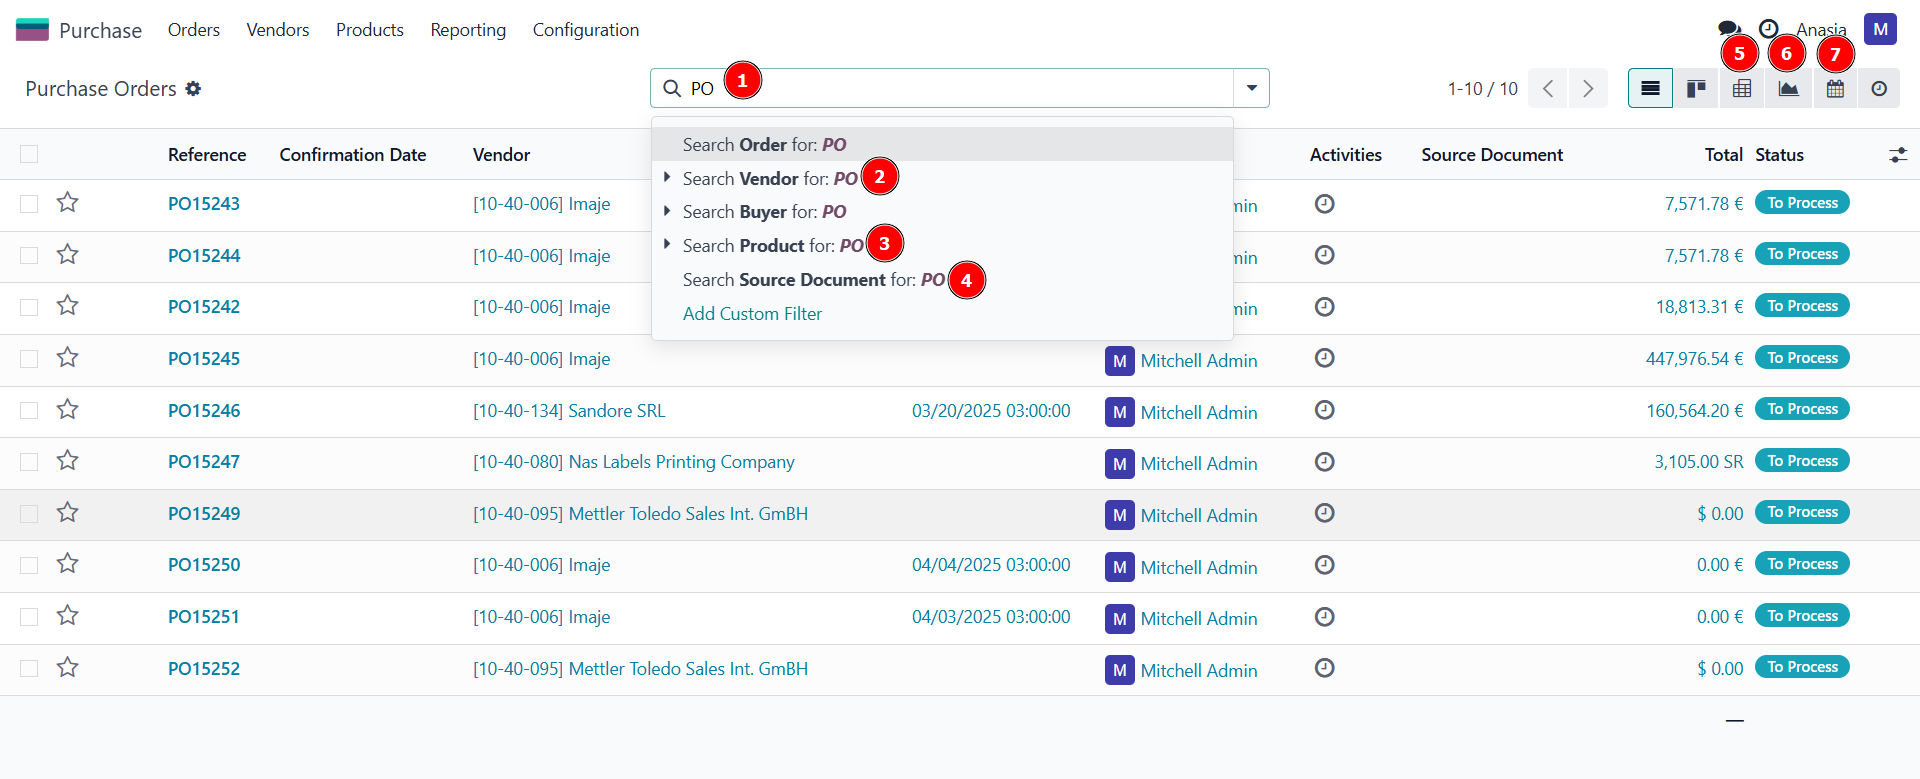Expand the Search Product for PO option
The width and height of the screenshot is (1920, 779).
point(667,245)
